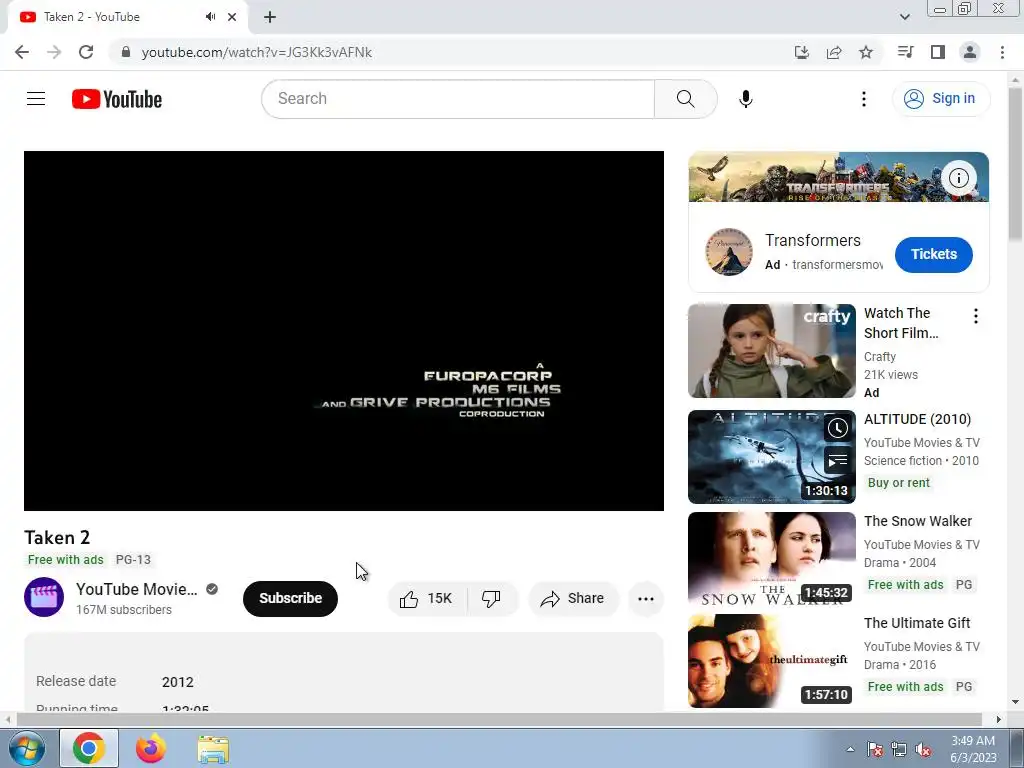Like the video (15K)

click(427, 598)
